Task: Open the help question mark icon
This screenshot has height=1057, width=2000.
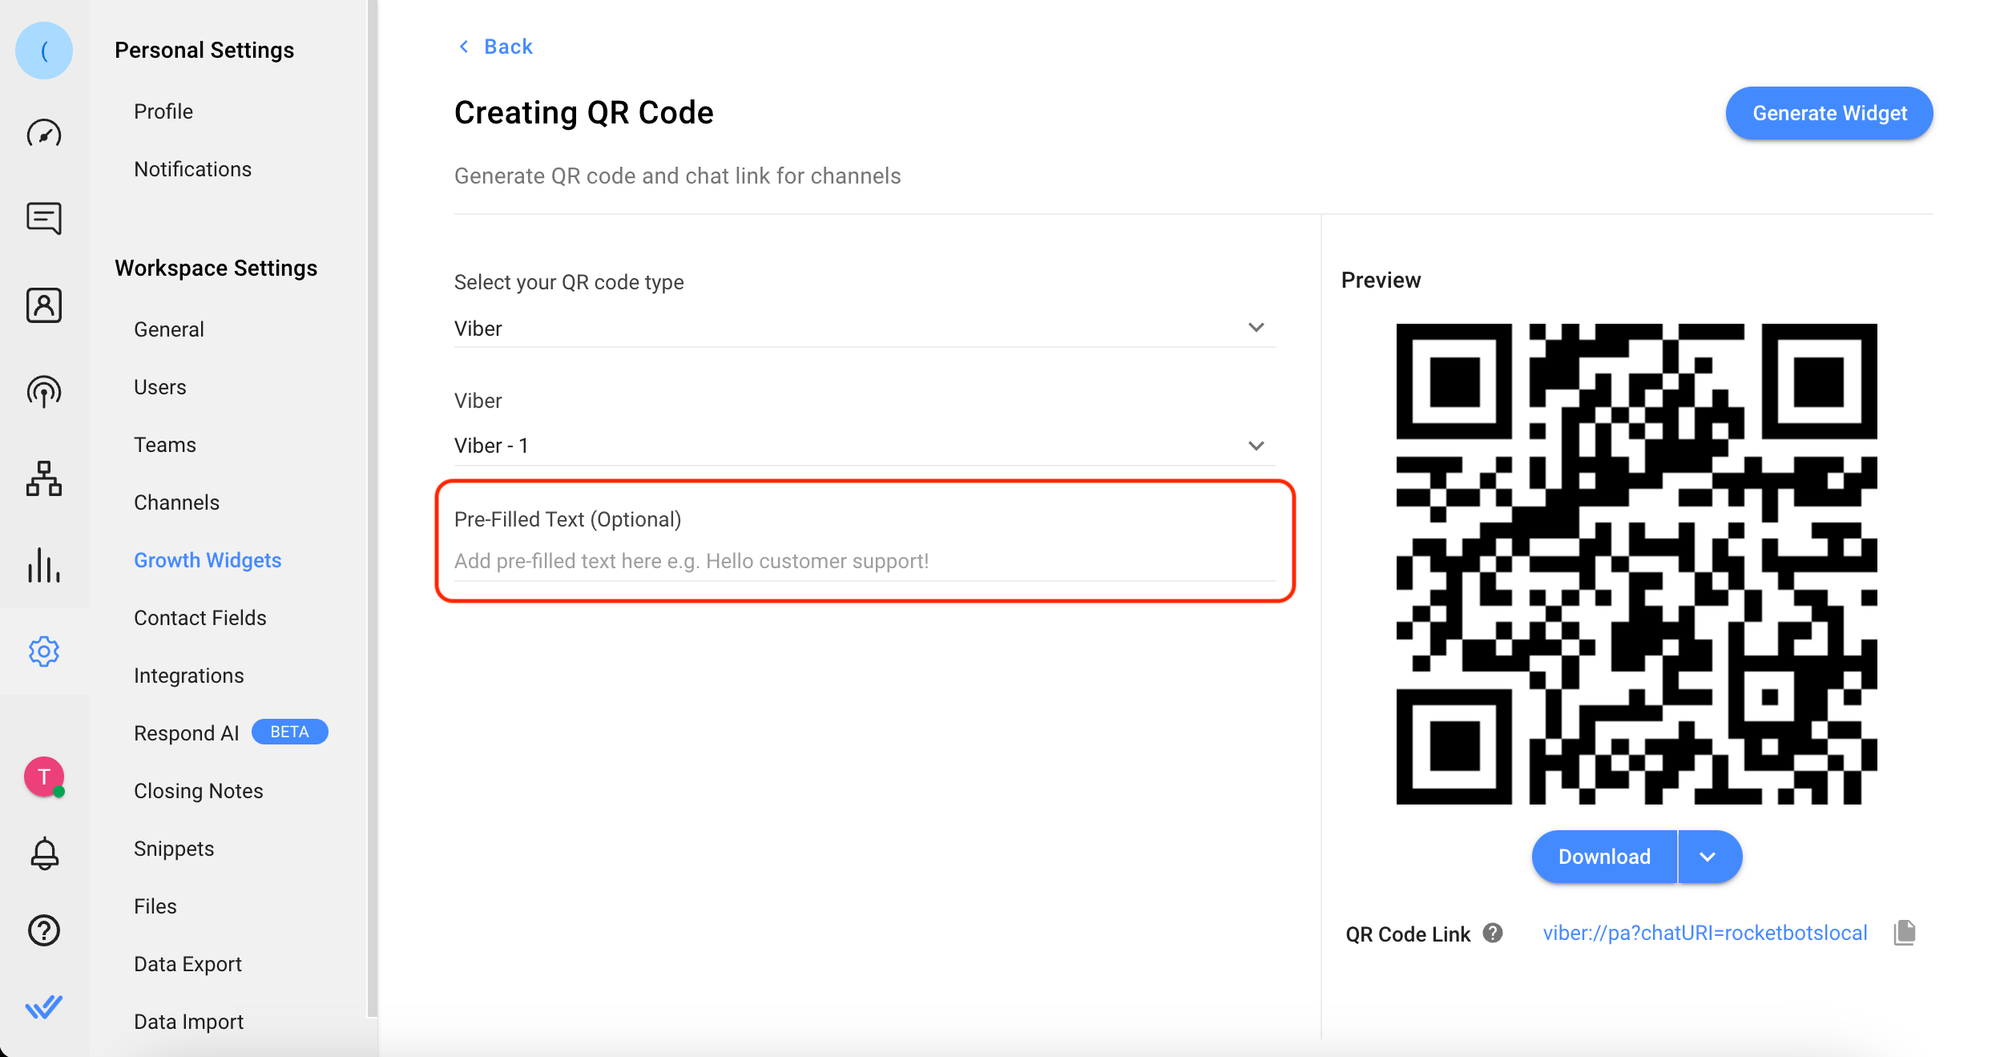Action: pyautogui.click(x=44, y=930)
